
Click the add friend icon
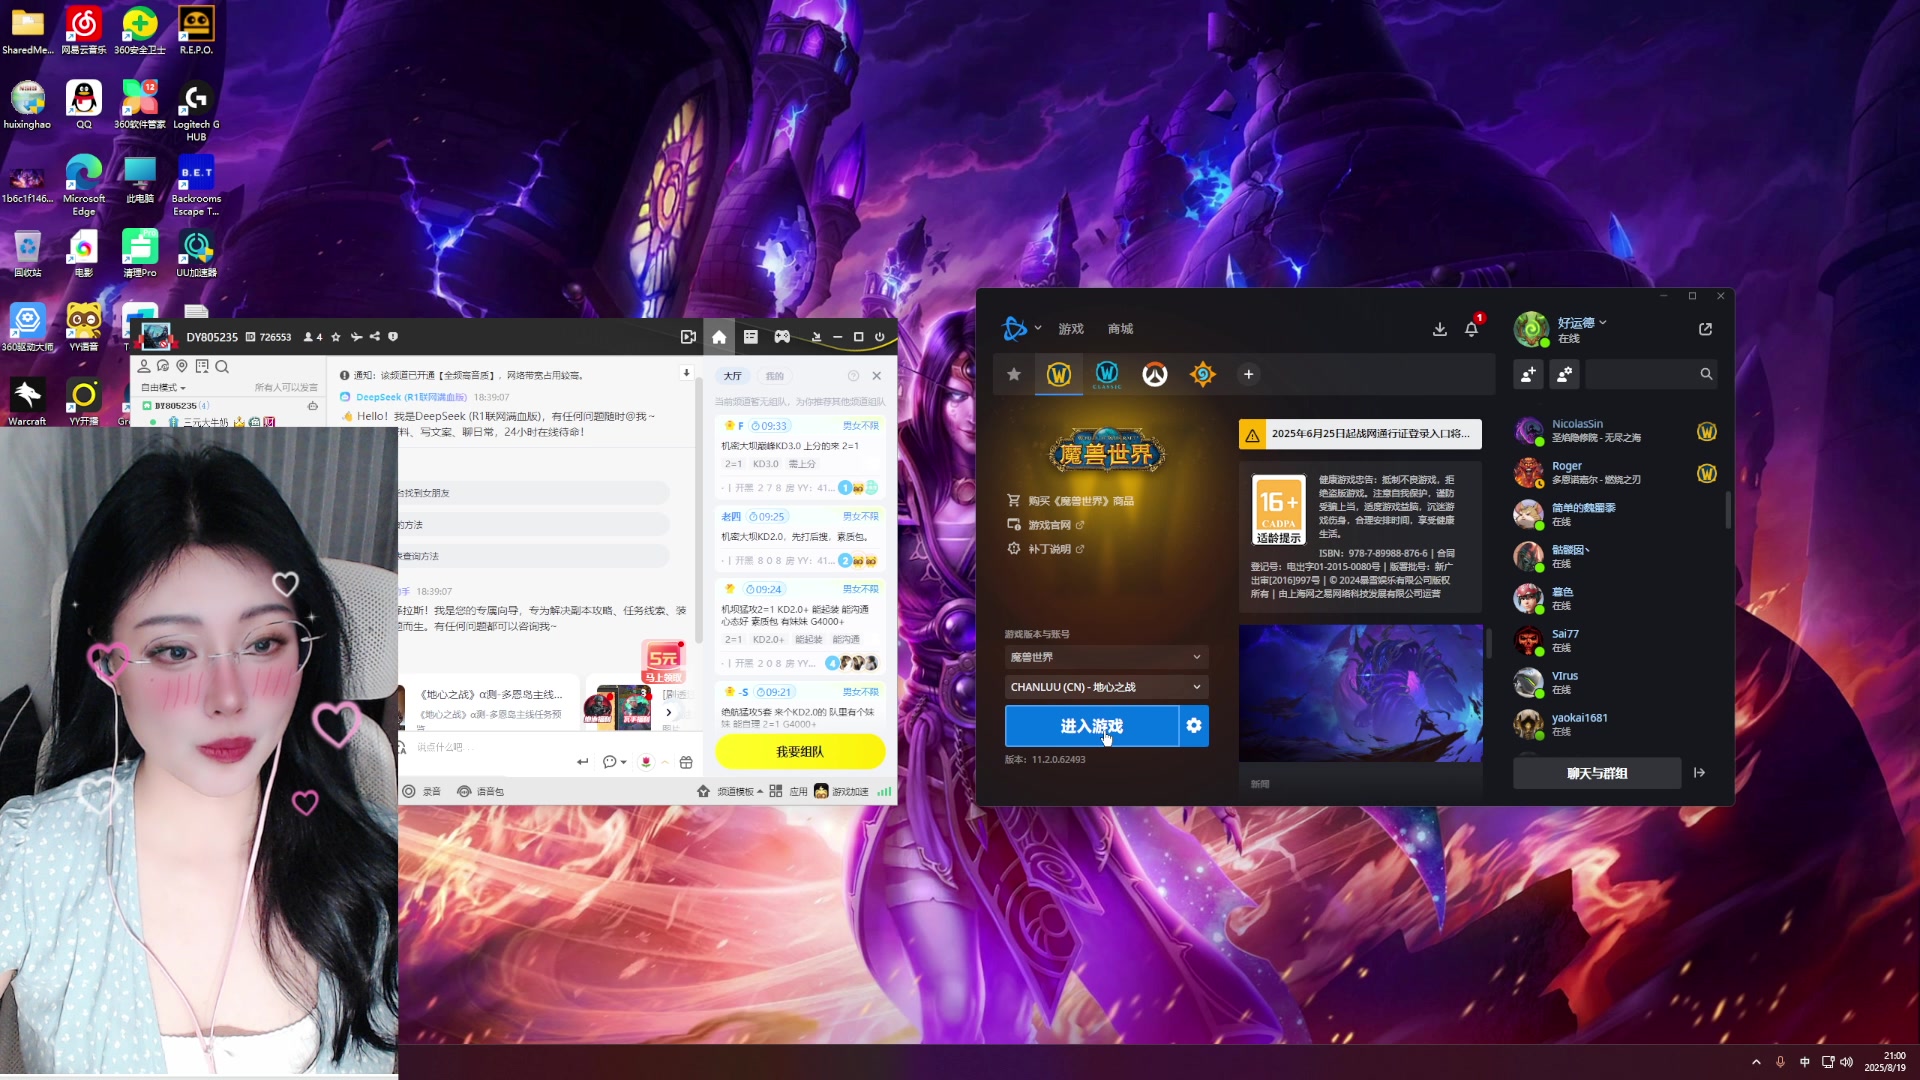point(1528,374)
